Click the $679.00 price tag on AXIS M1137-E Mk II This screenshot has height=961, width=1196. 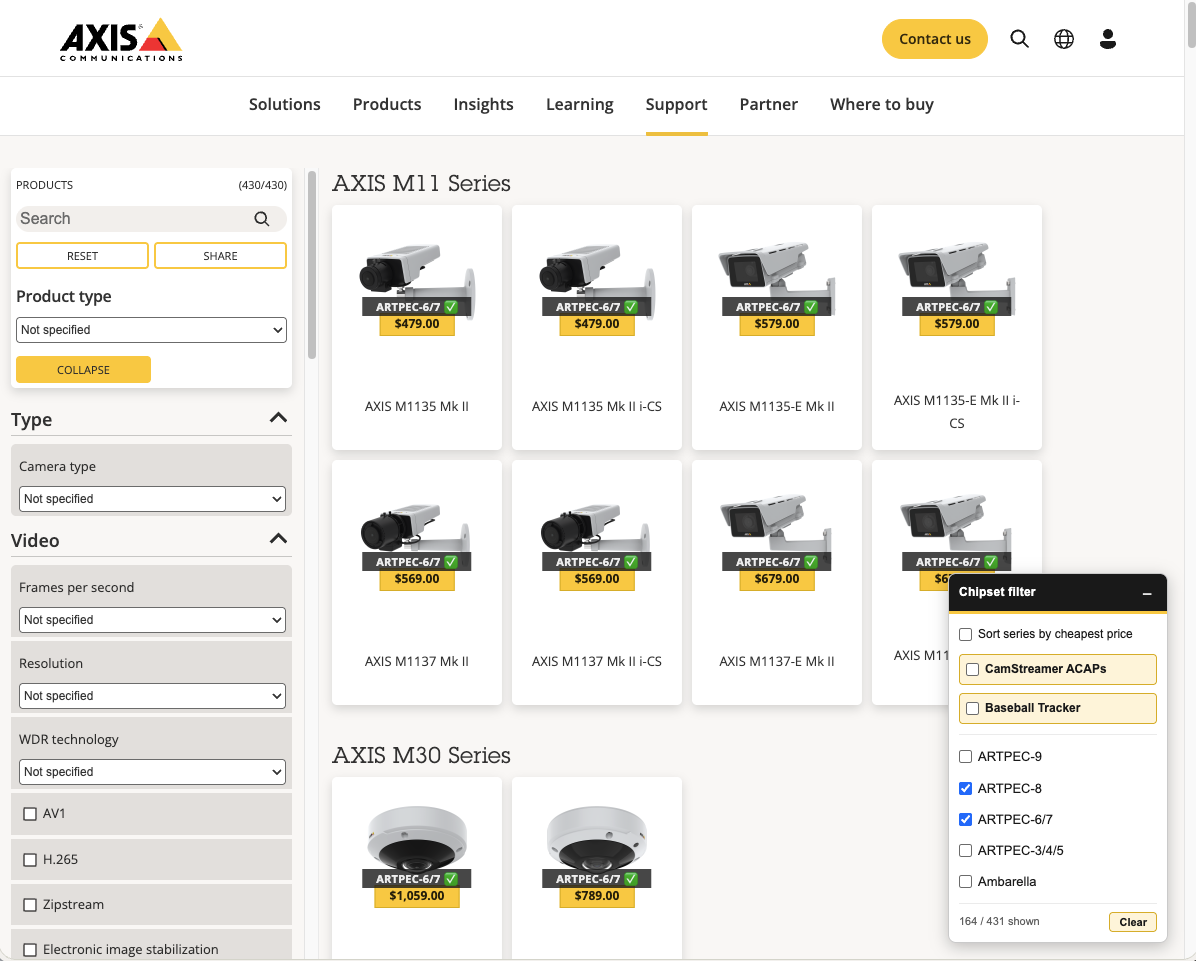tap(776, 579)
